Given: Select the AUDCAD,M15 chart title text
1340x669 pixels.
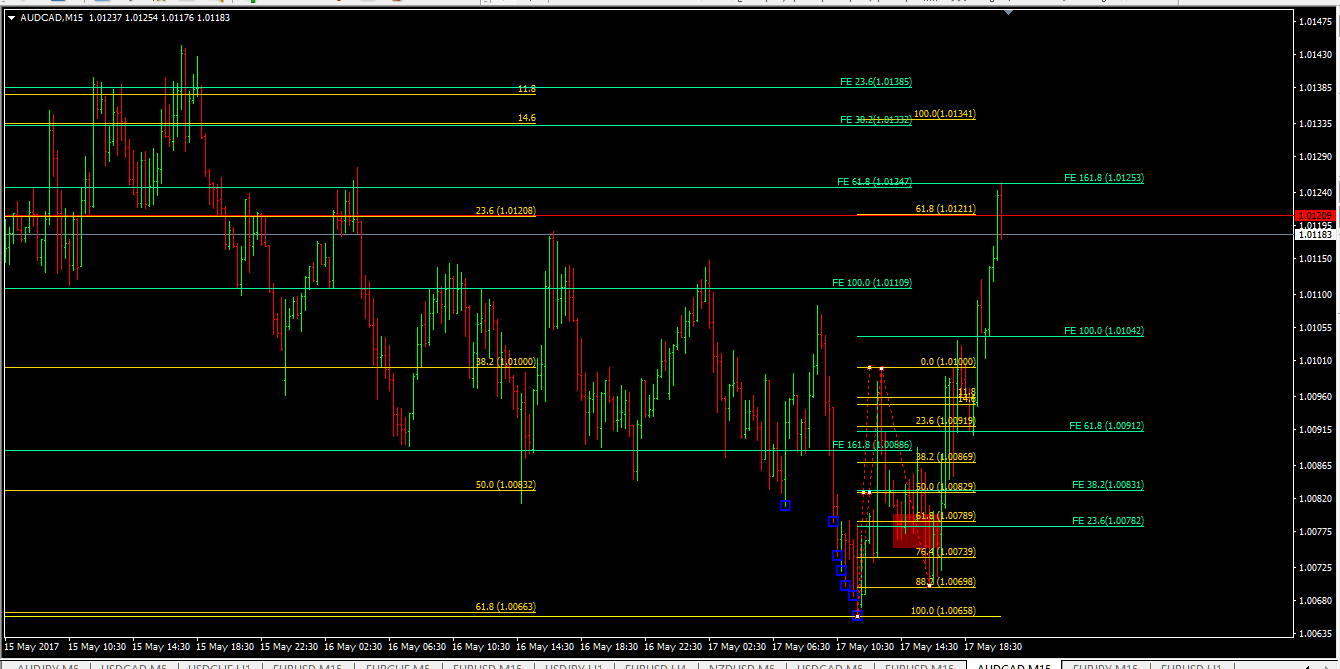Looking at the screenshot, I should tap(50, 17).
